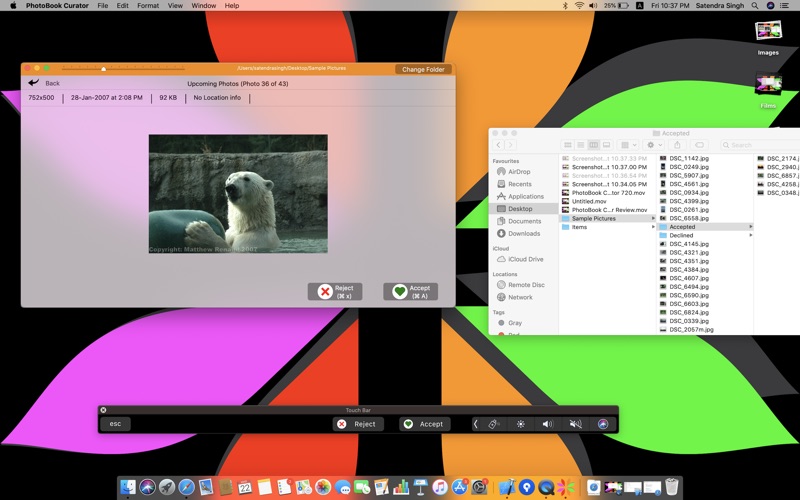Open Finder group-by dropdown
The image size is (800, 500).
point(628,145)
